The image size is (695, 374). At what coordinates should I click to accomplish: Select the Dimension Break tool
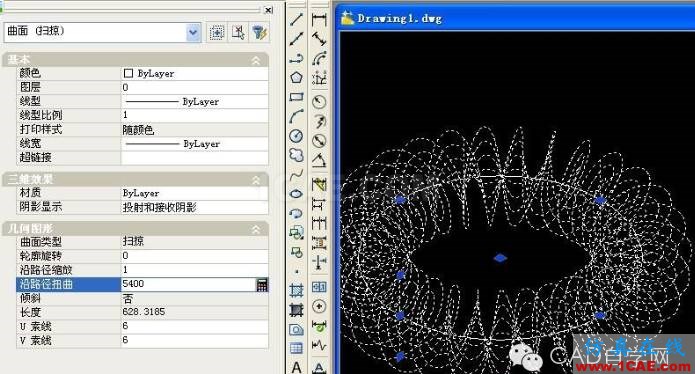coord(319,262)
